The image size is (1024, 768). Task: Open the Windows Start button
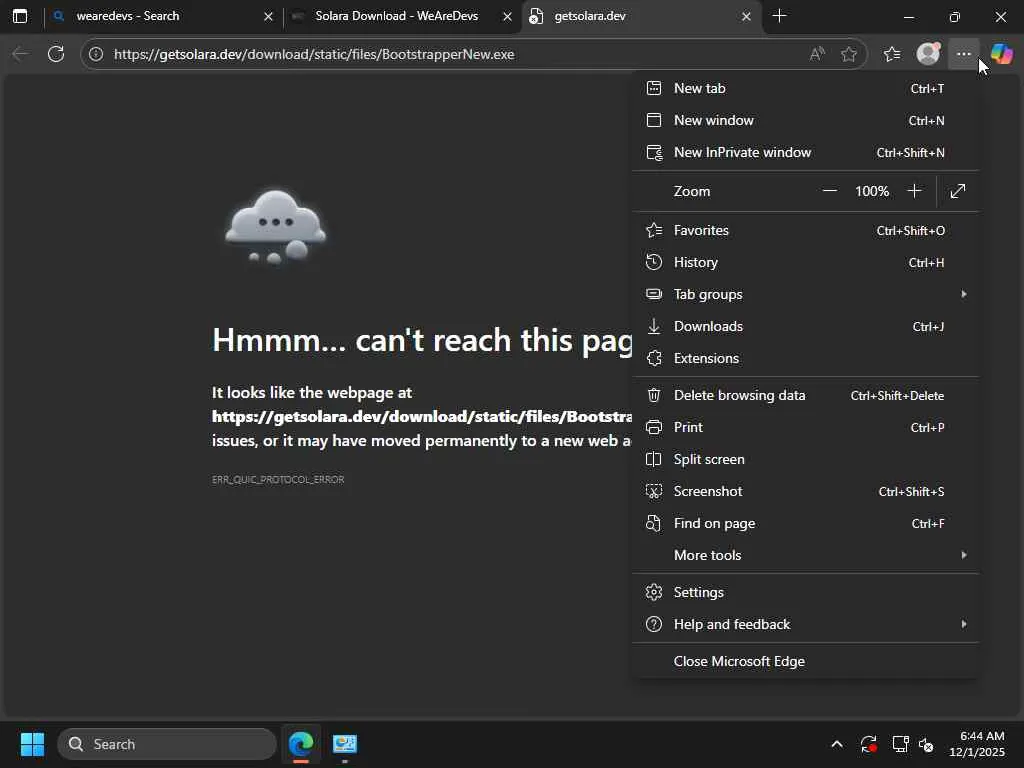click(x=32, y=744)
